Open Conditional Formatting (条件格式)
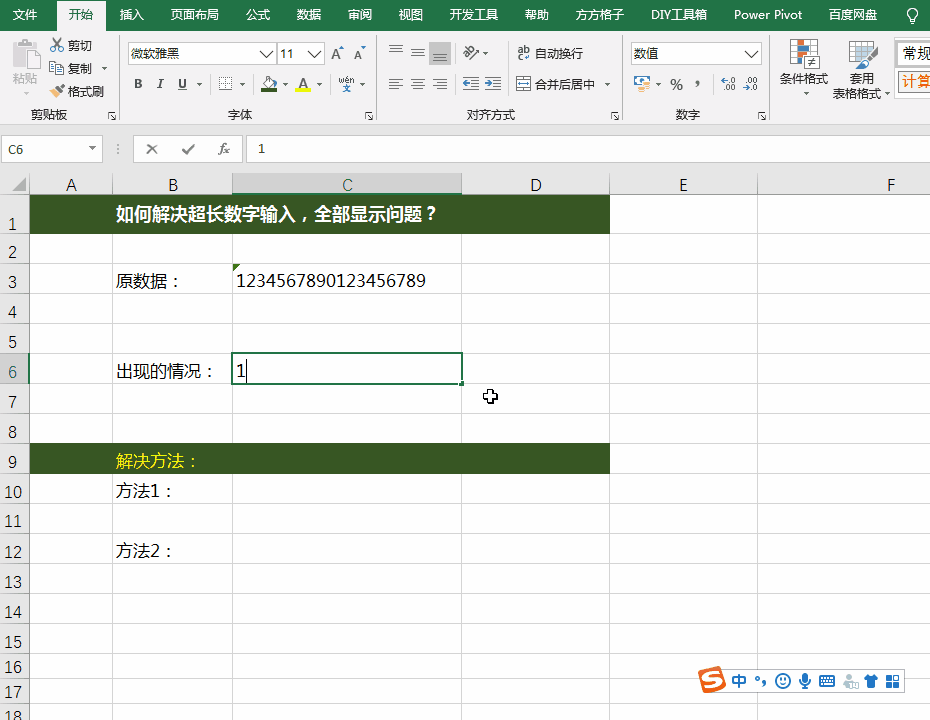 (x=804, y=68)
